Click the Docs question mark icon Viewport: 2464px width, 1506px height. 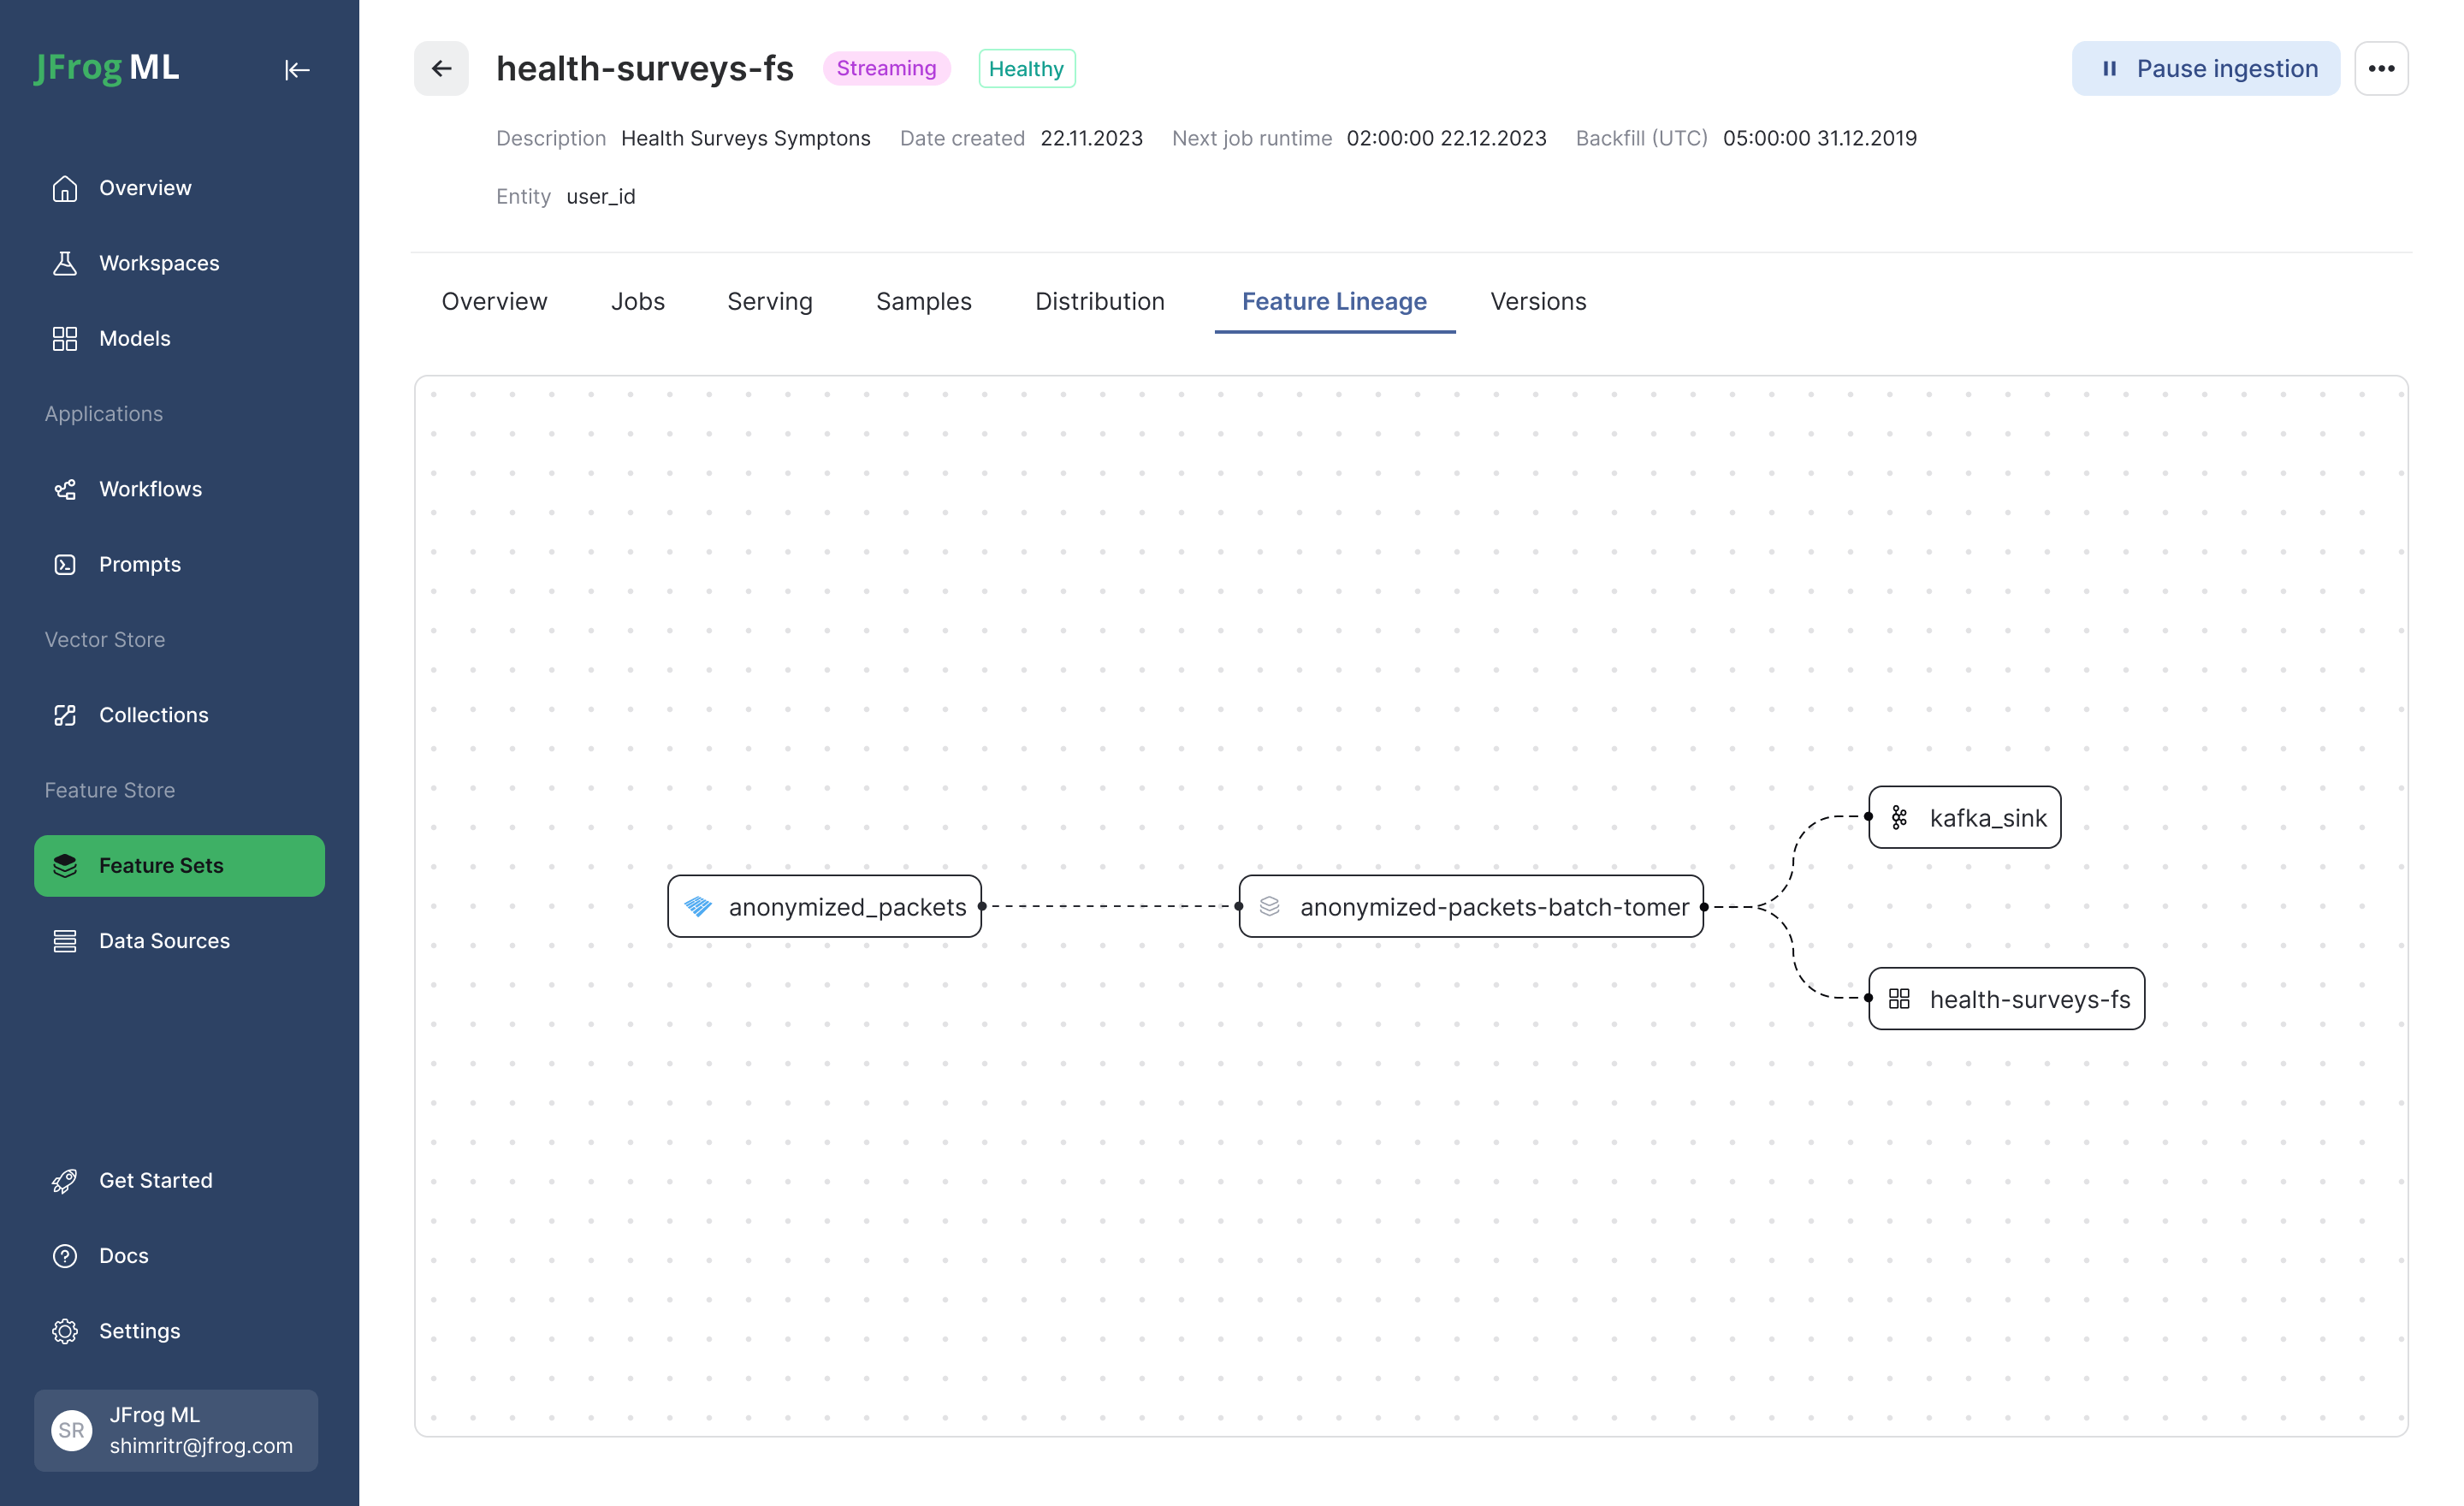65,1255
